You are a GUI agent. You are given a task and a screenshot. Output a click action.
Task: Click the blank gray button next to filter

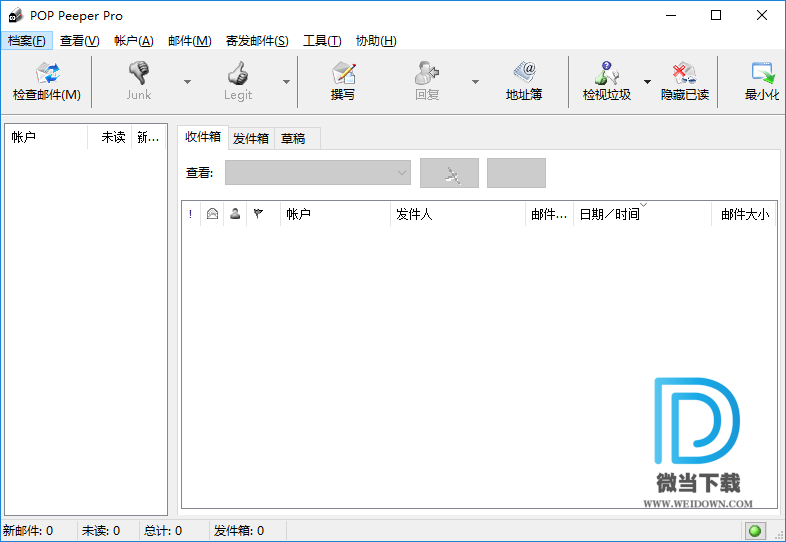click(516, 173)
